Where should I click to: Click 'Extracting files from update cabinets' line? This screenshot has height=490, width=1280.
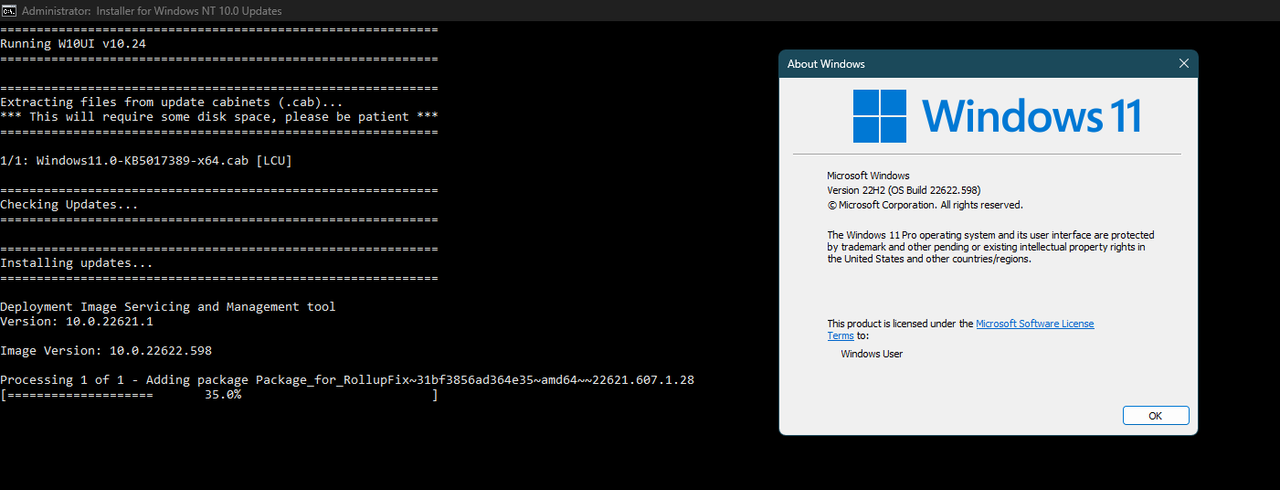pos(172,102)
